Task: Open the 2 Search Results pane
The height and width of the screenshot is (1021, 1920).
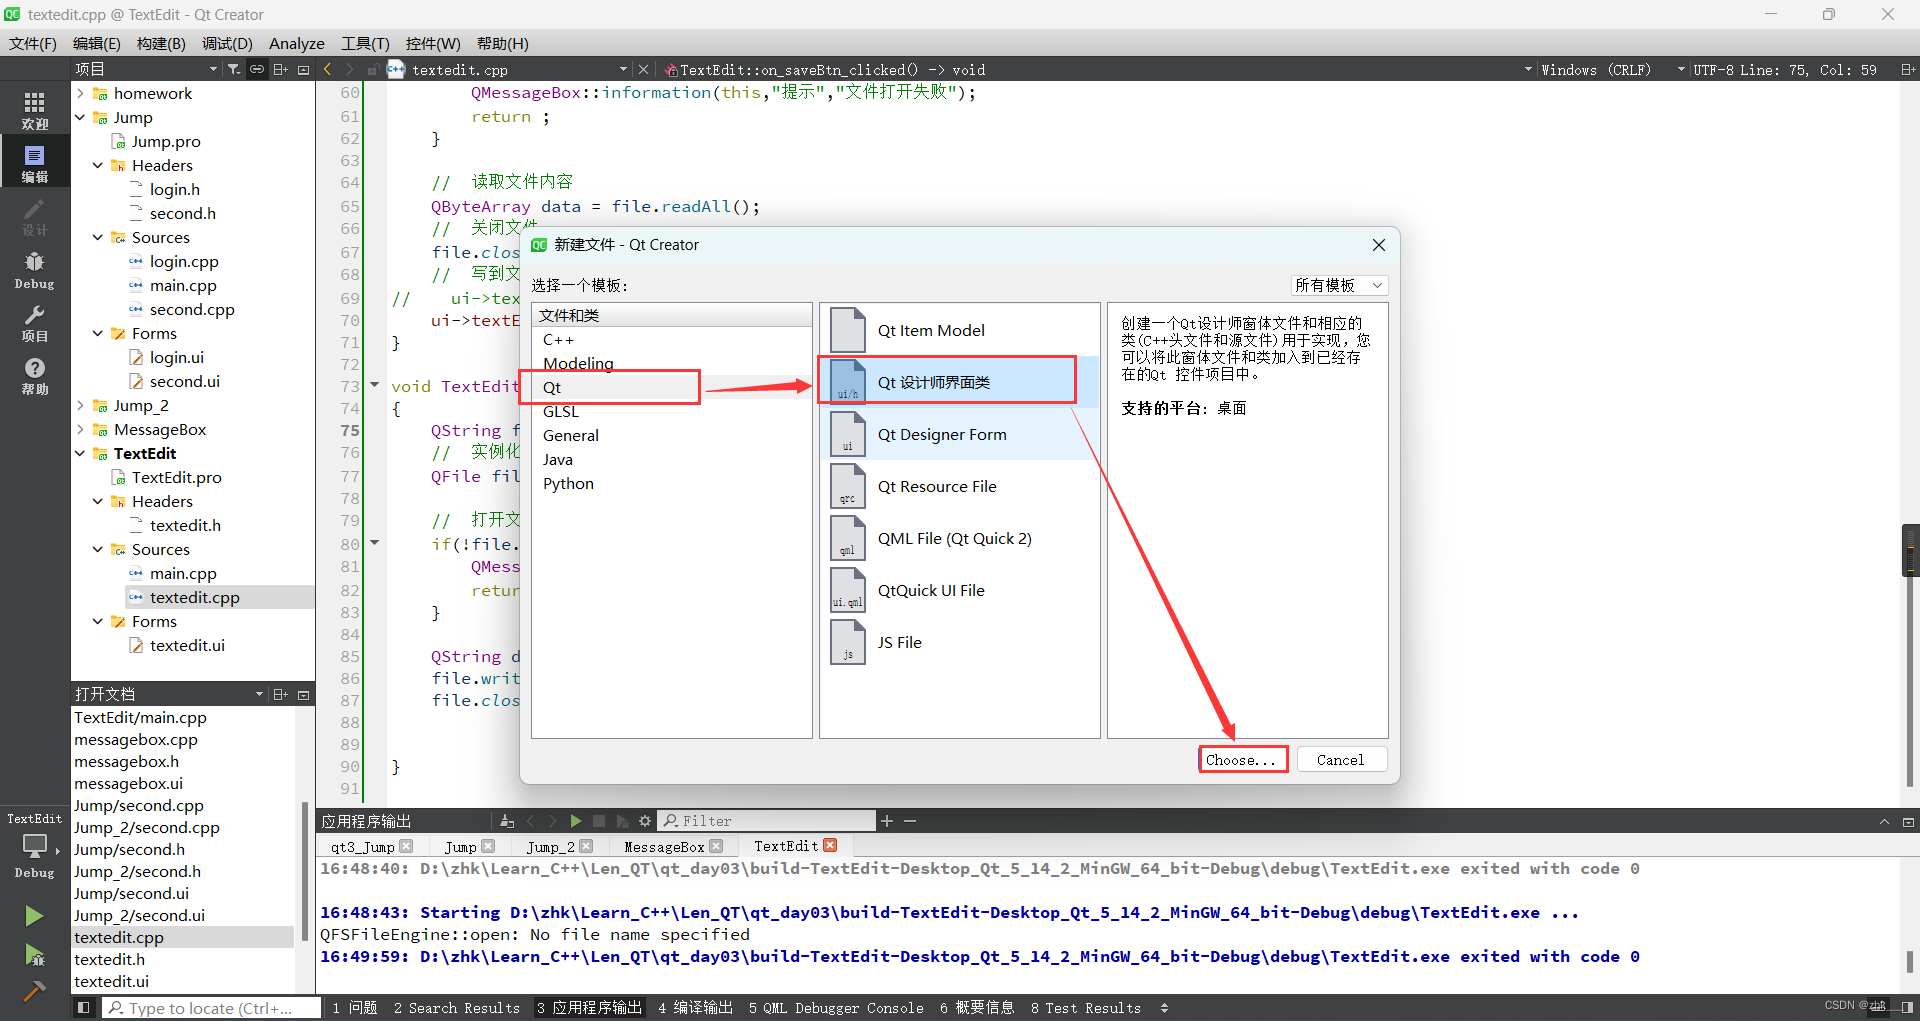Action: (457, 1008)
